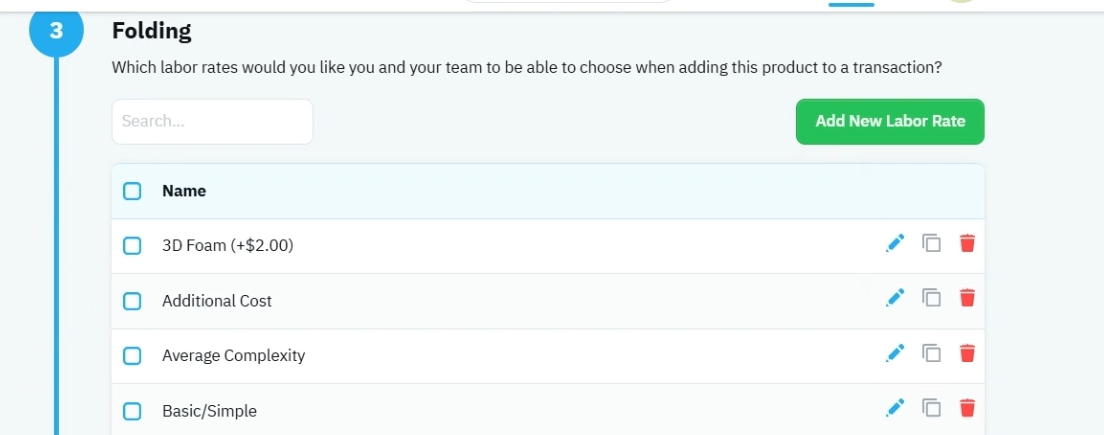Remove the Average Complexity labor rate
1104x435 pixels.
(x=967, y=353)
